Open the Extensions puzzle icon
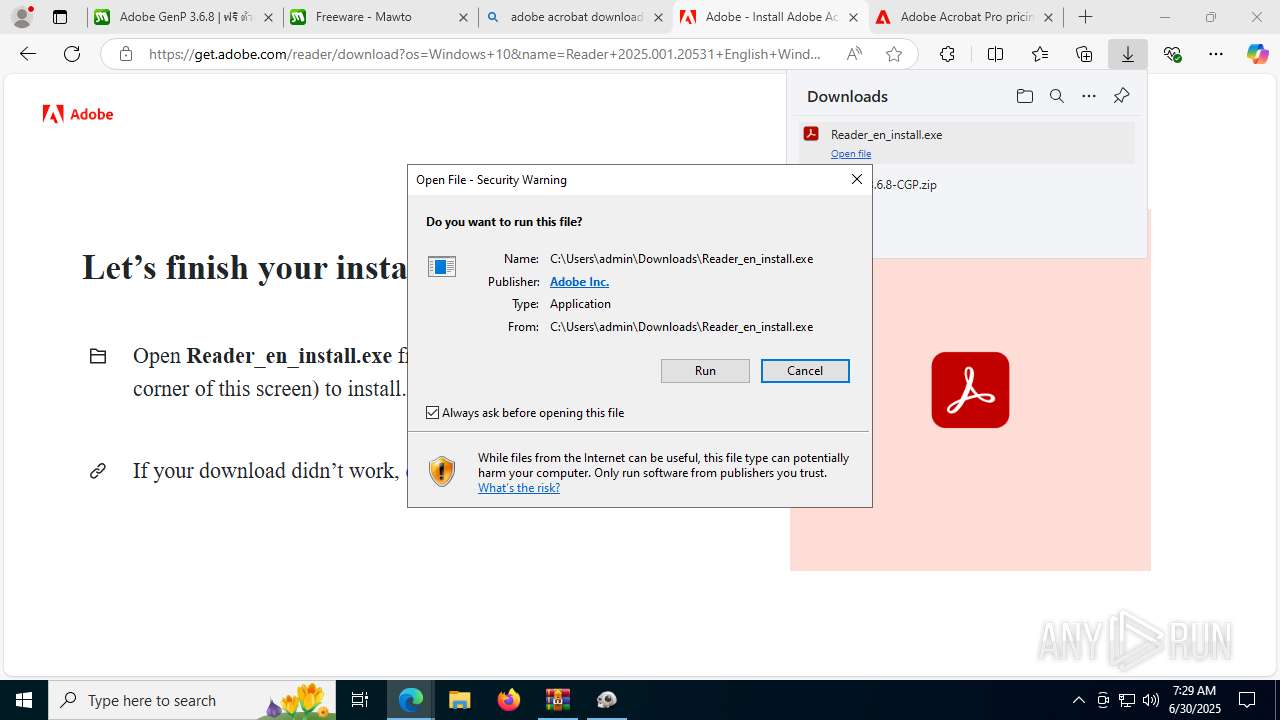The width and height of the screenshot is (1280, 720). click(x=947, y=54)
